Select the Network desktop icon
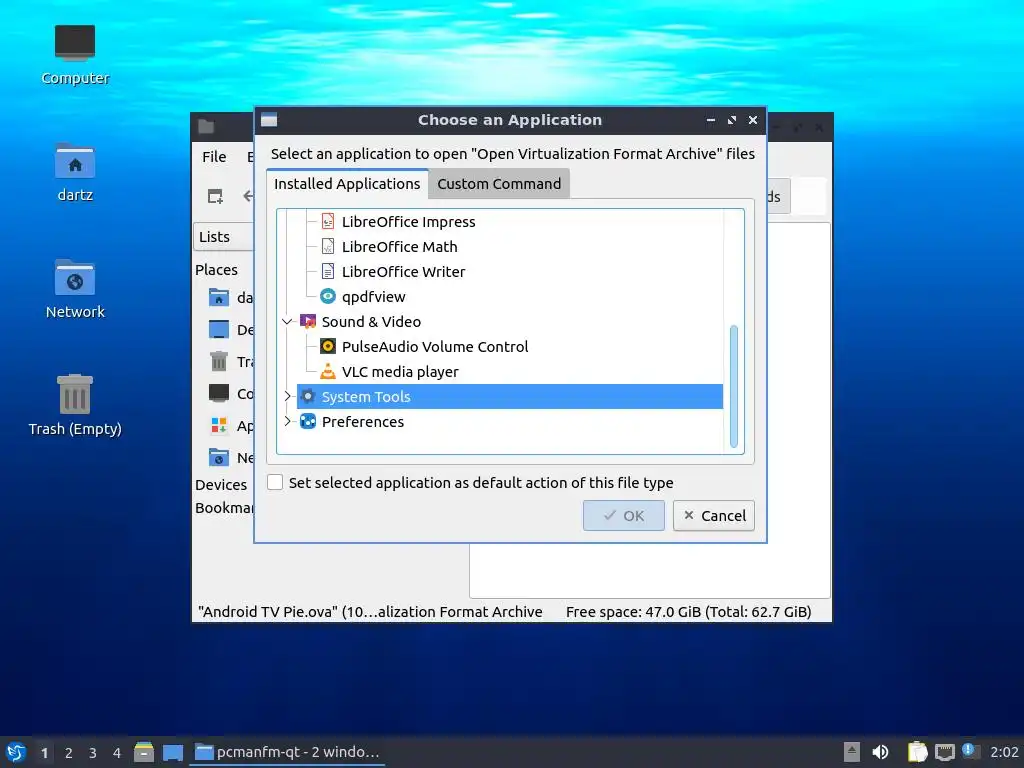1024x768 pixels. click(74, 289)
